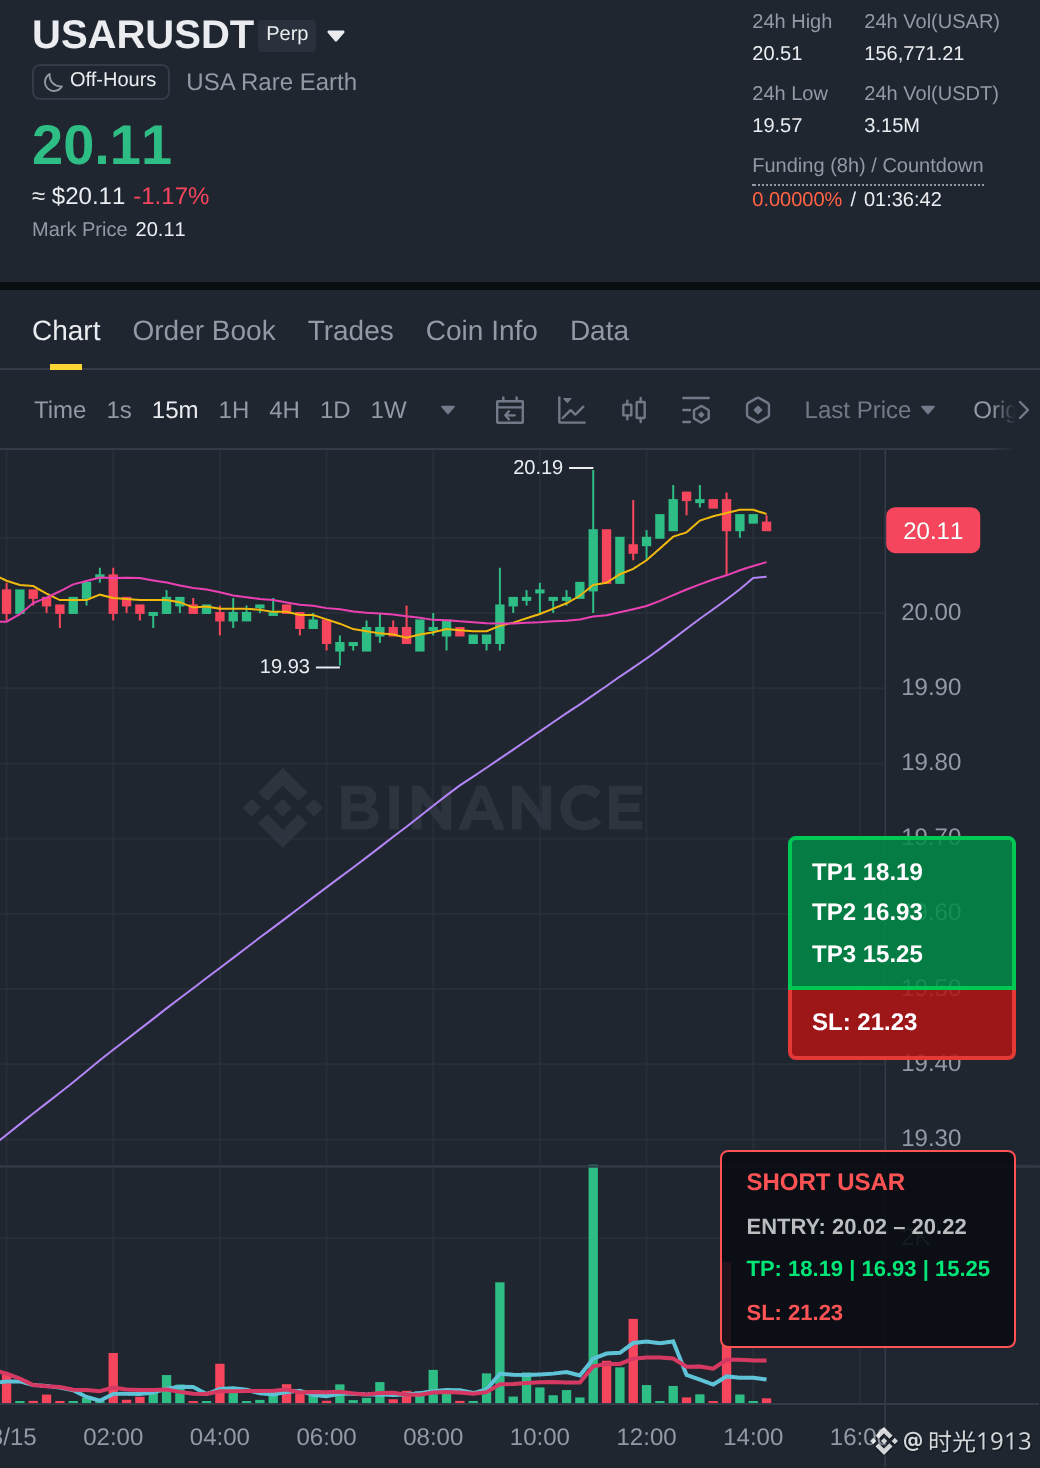Open the Data tab
Image resolution: width=1040 pixels, height=1468 pixels.
(x=600, y=331)
